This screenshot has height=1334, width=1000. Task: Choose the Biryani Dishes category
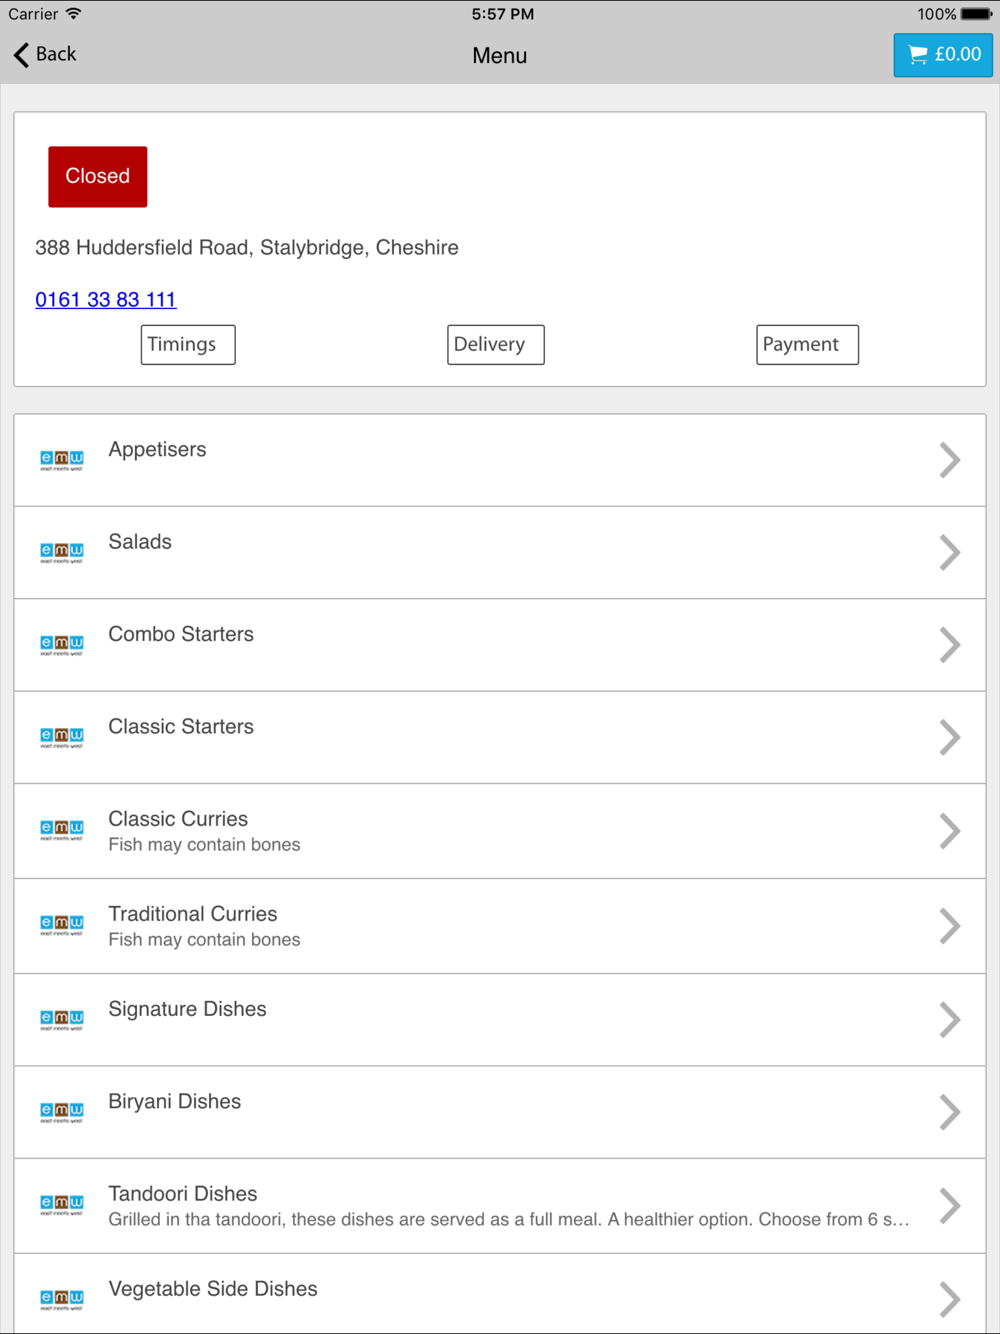[x=500, y=1112]
